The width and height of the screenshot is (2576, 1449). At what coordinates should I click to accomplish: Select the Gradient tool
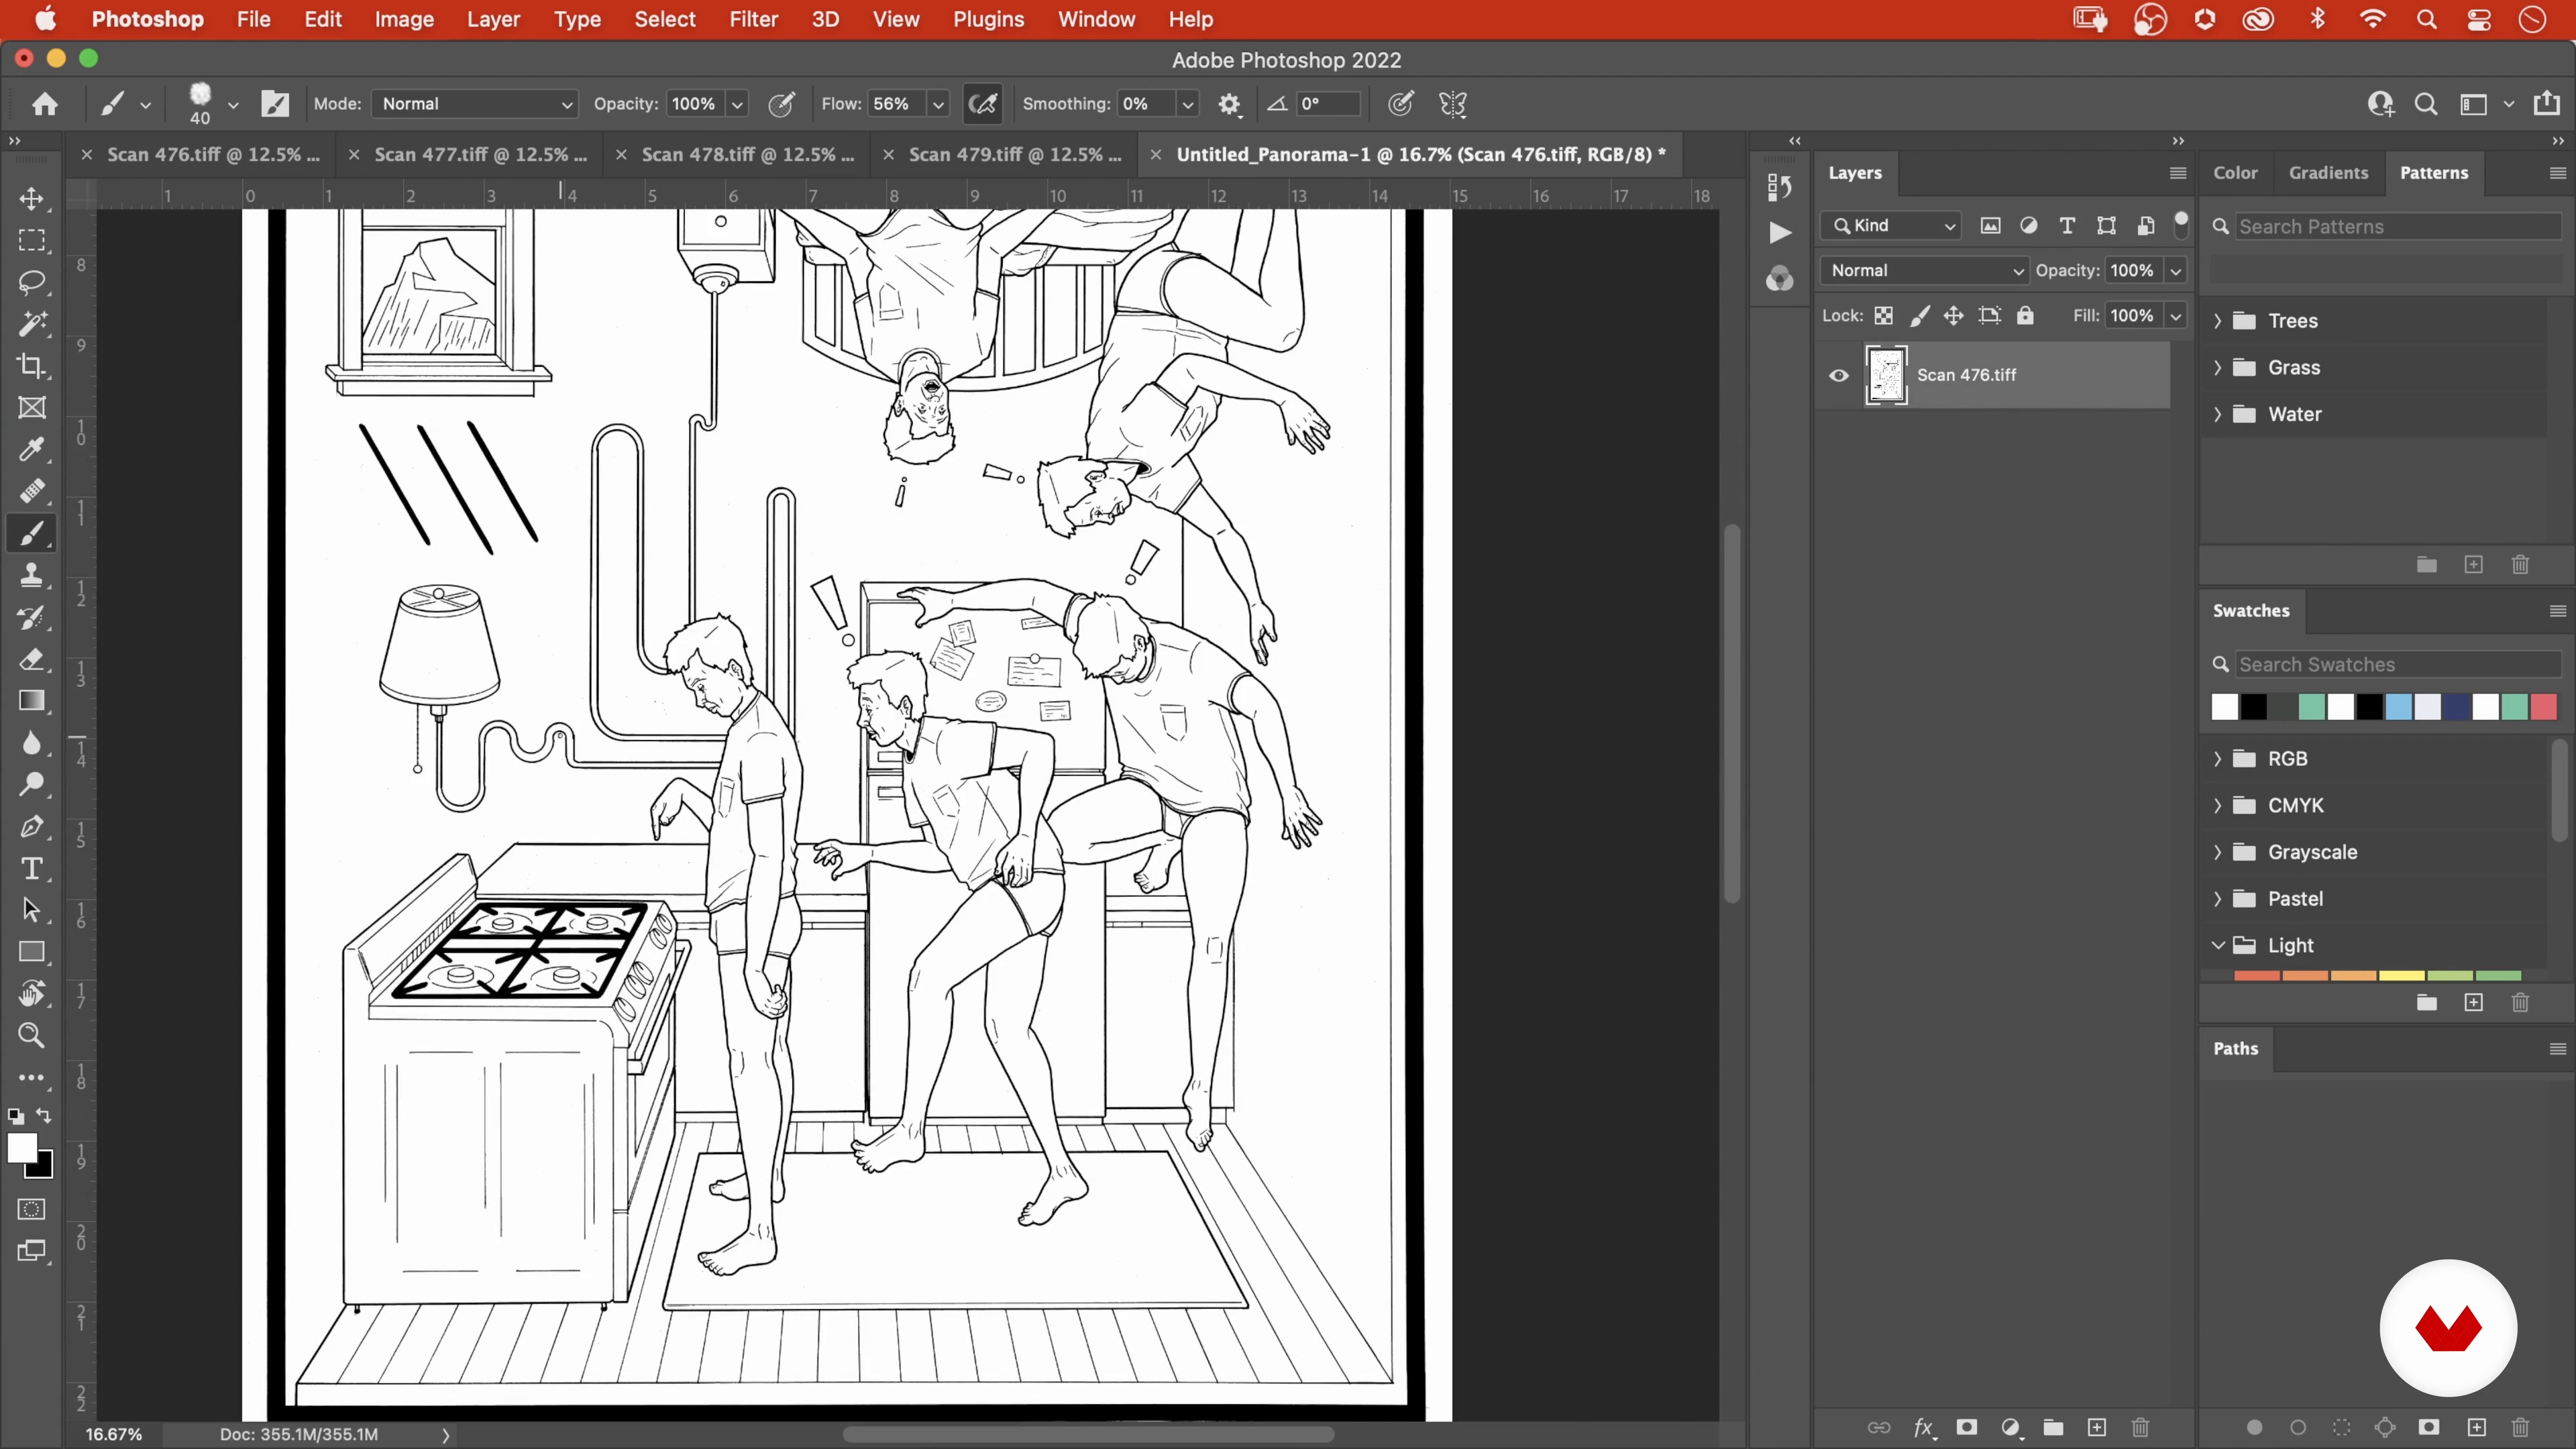[x=32, y=701]
